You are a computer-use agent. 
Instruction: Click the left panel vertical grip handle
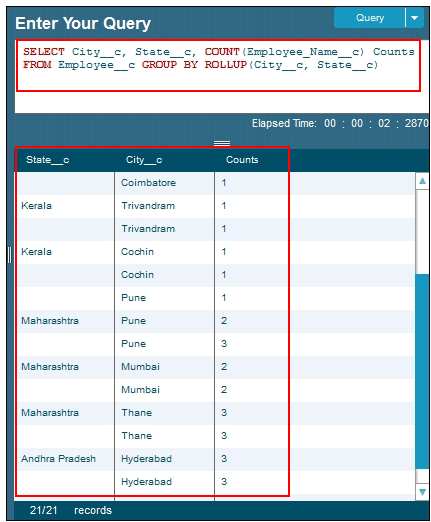click(9, 255)
